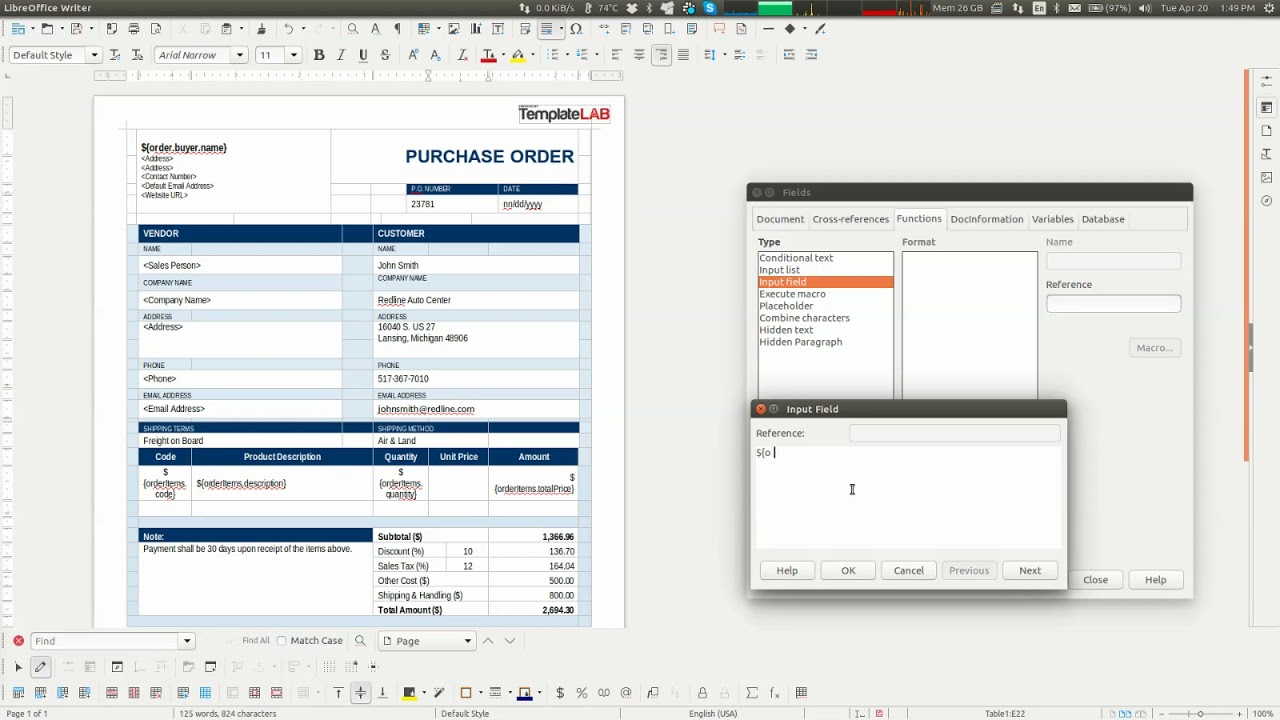Click the Undo arrow icon
The width and height of the screenshot is (1280, 720).
(288, 29)
